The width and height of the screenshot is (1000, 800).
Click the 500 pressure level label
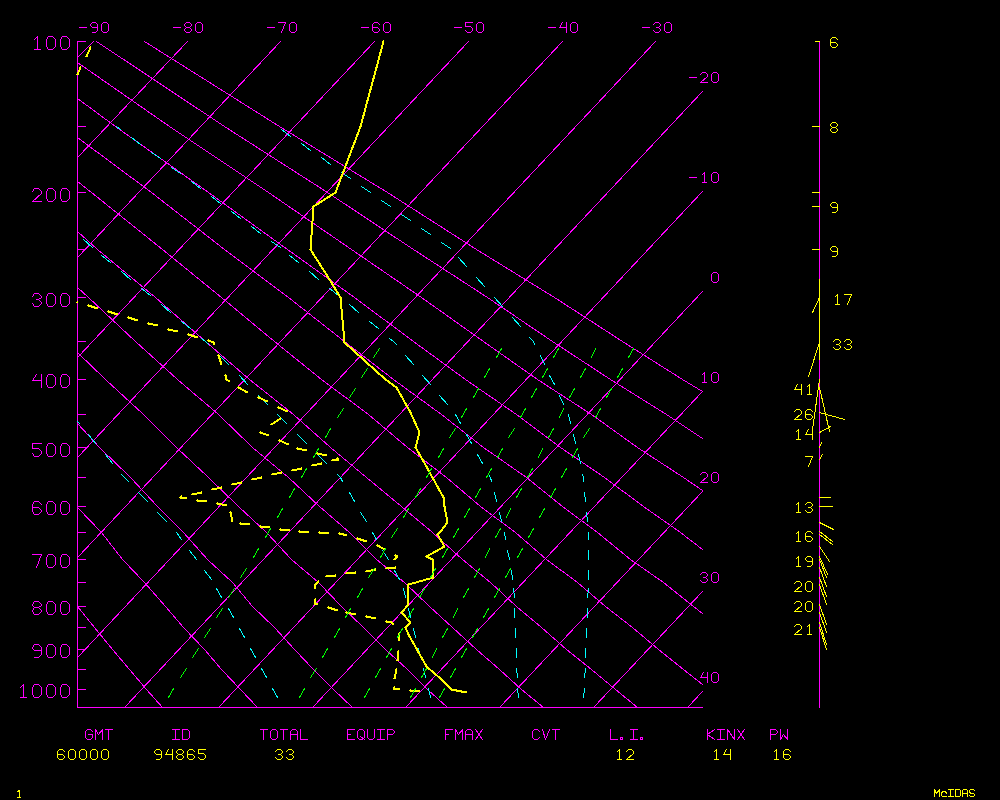50,450
